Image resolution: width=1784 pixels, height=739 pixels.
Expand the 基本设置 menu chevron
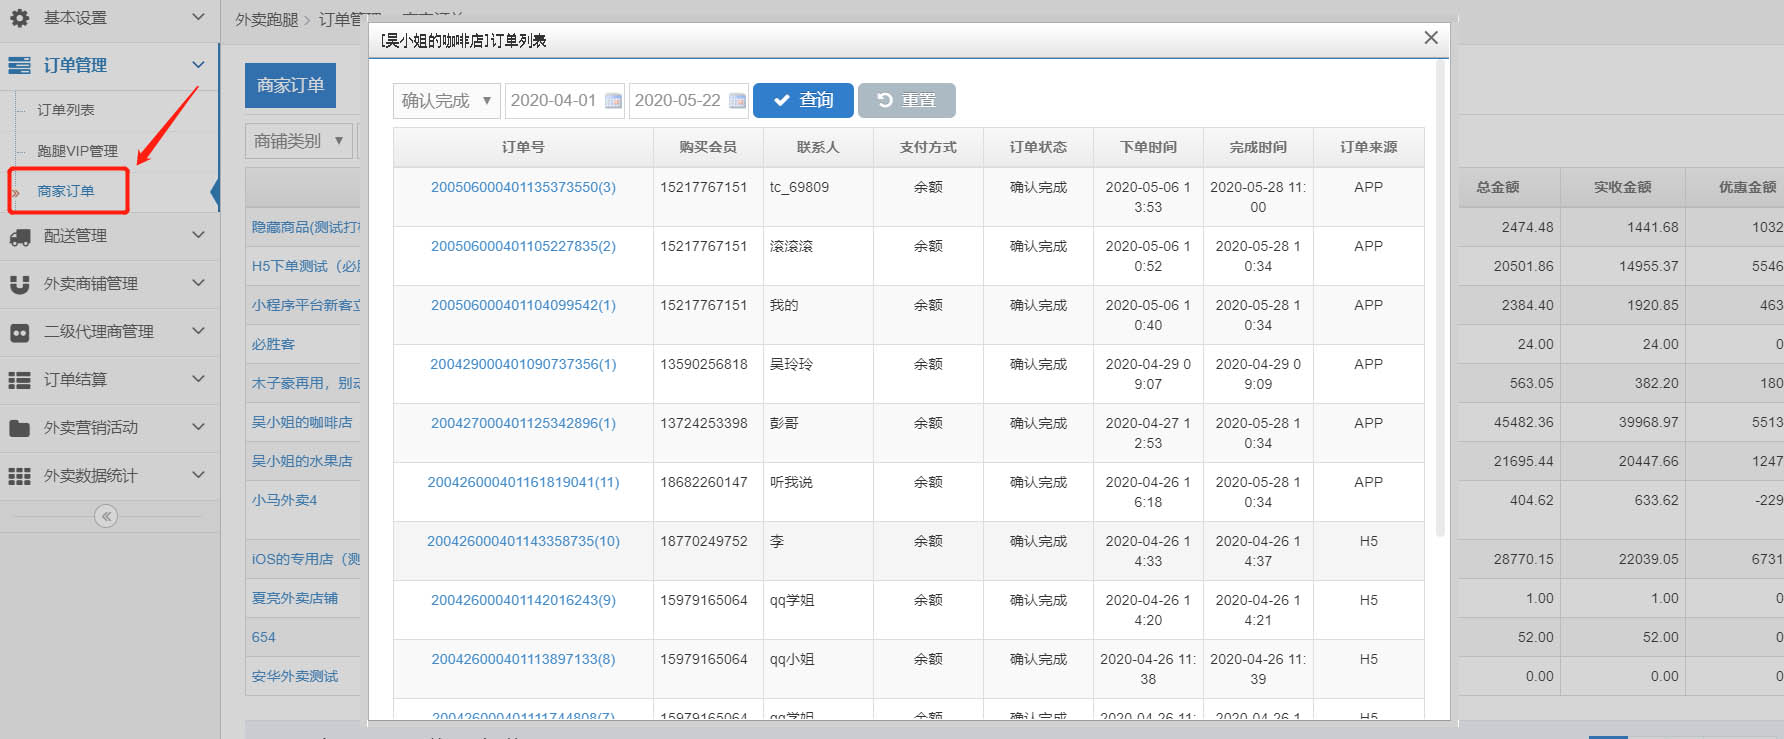[198, 17]
